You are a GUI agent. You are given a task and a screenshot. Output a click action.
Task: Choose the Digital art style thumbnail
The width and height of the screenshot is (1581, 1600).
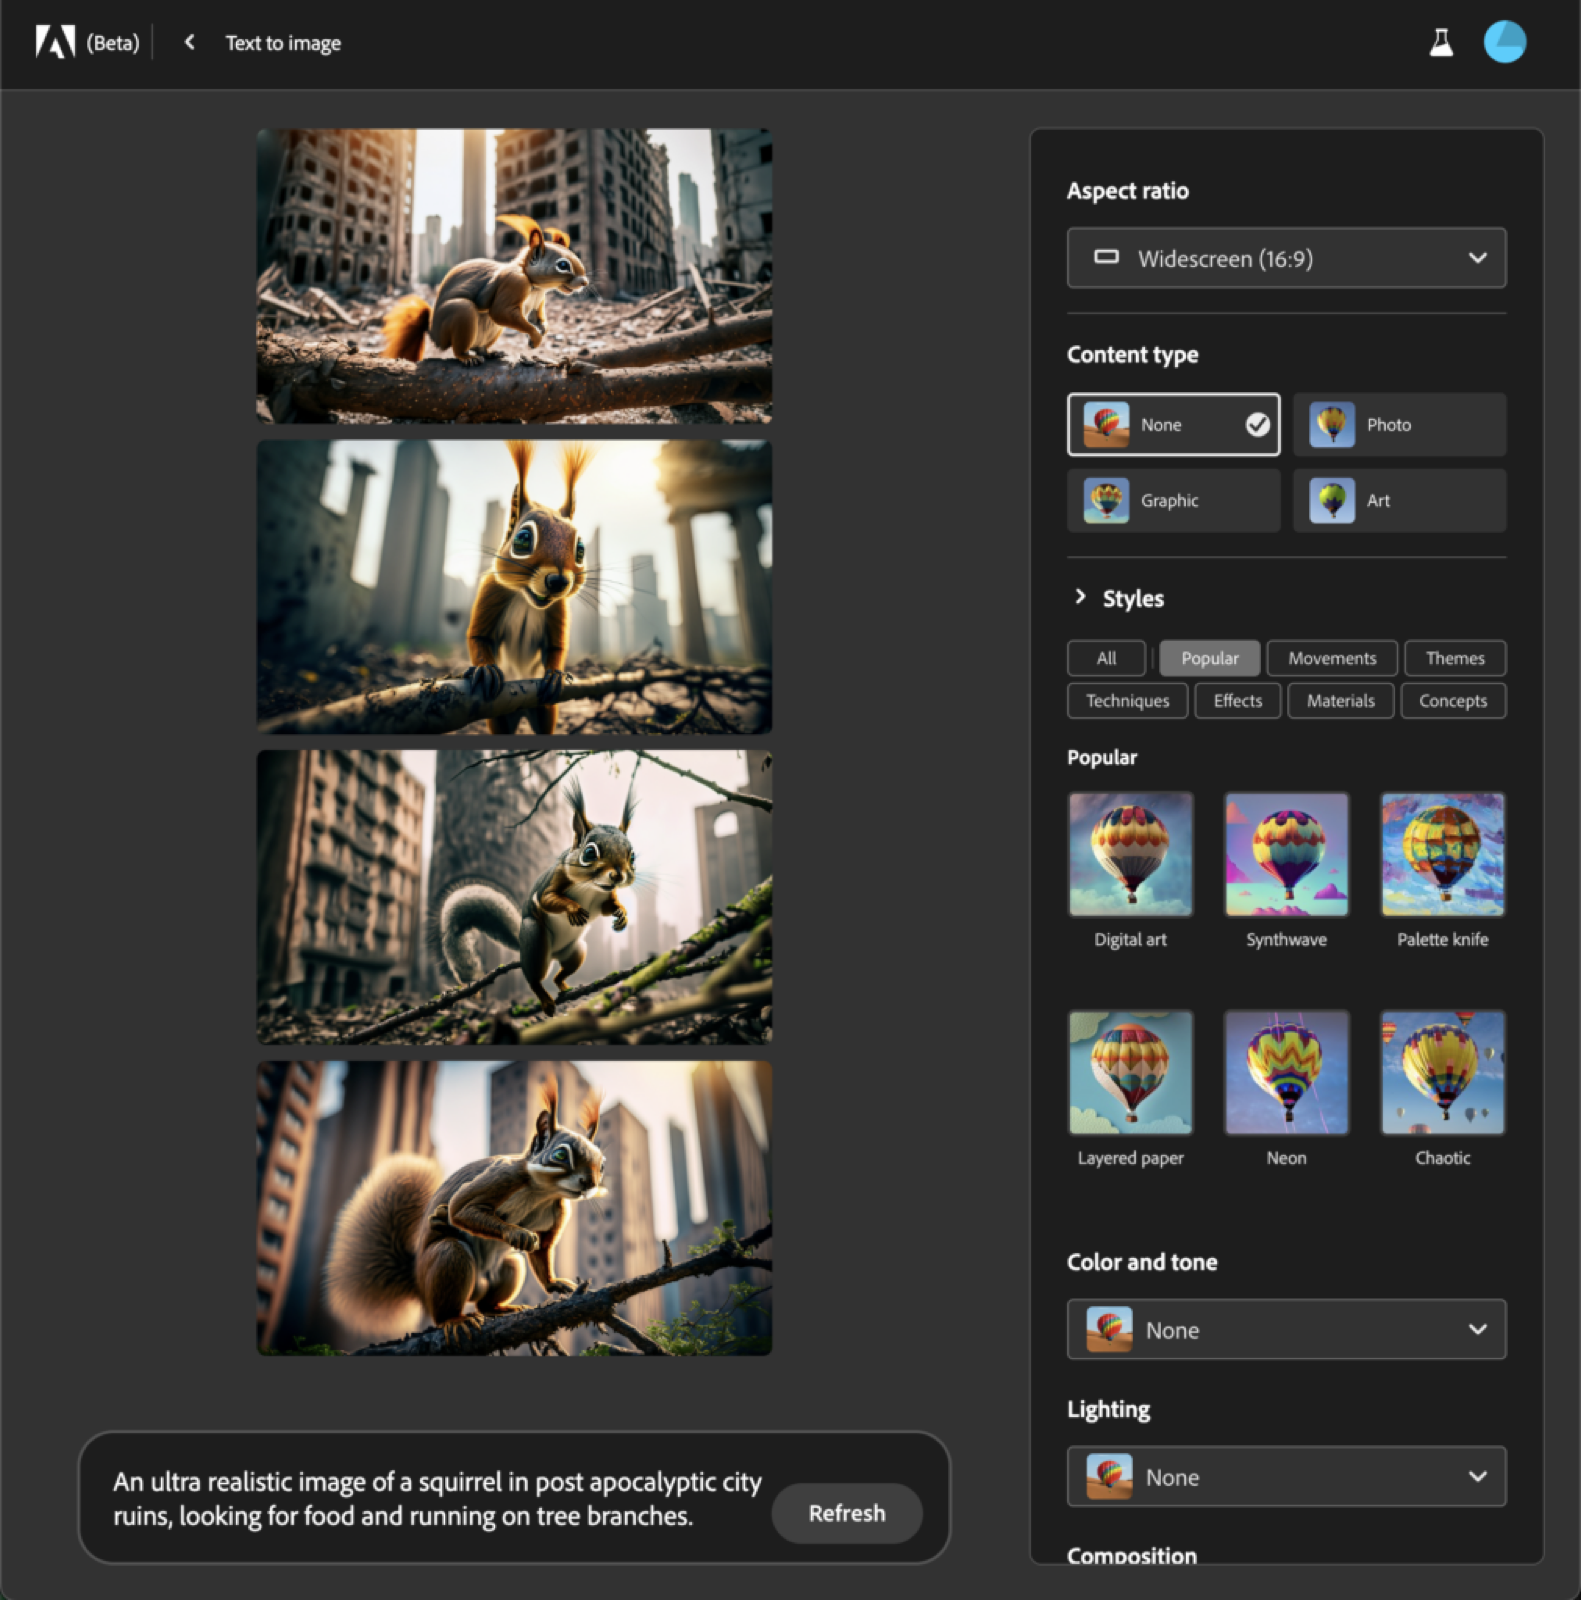click(x=1130, y=854)
